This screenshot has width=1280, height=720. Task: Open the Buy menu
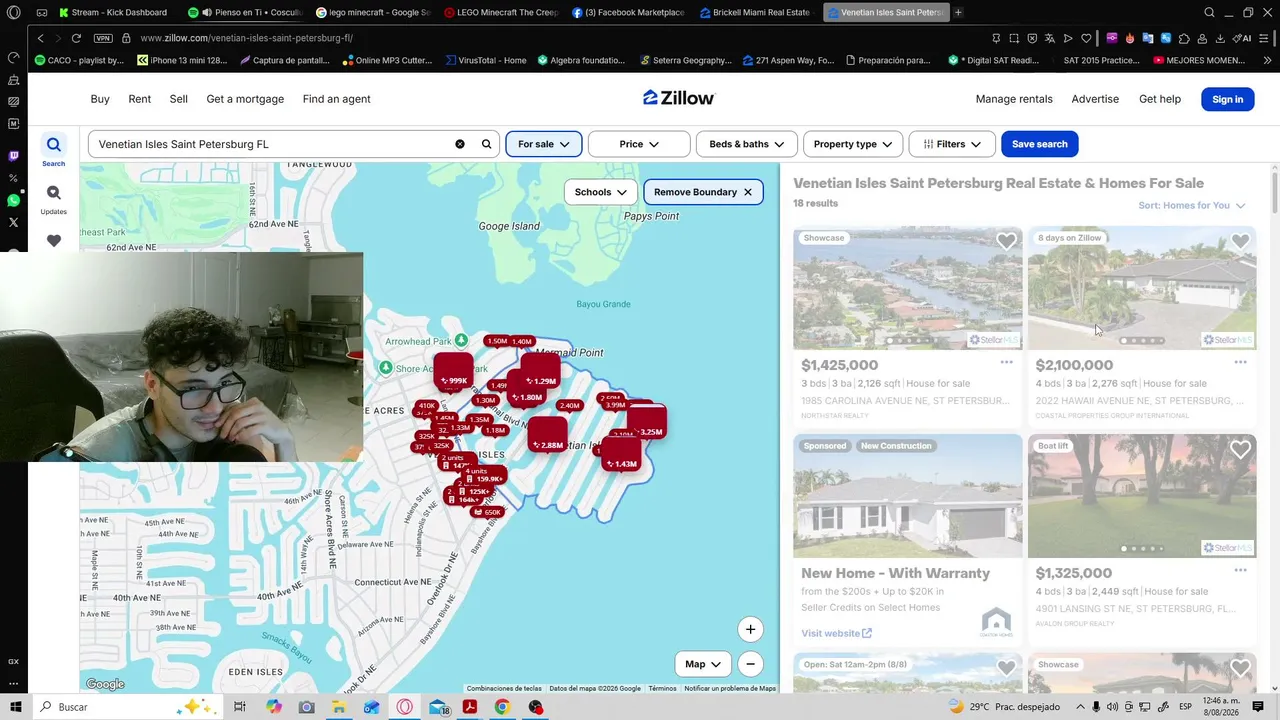[100, 99]
